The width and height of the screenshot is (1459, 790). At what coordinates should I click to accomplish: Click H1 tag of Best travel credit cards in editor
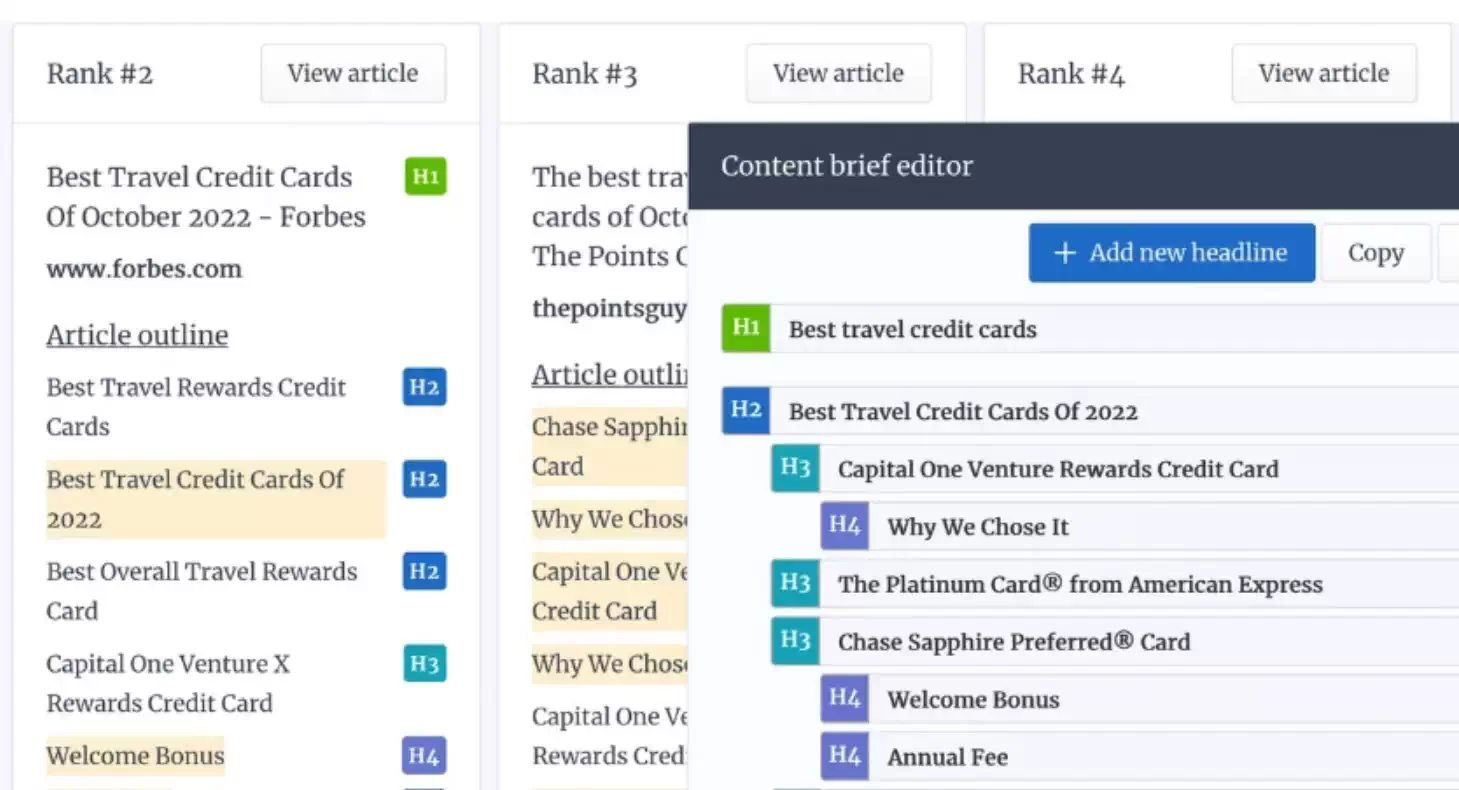point(746,329)
